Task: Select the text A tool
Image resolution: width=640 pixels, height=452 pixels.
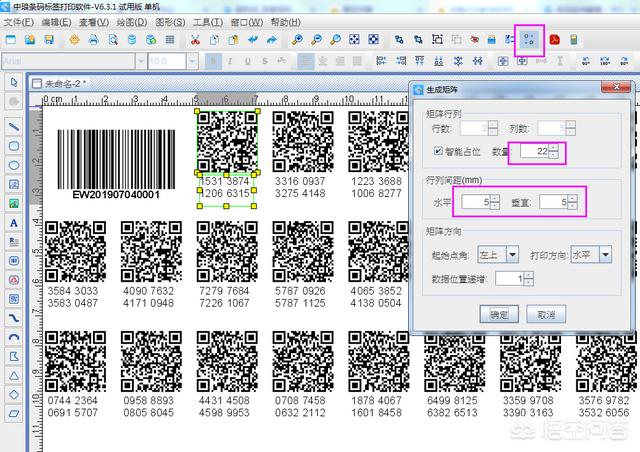Action: 14,223
